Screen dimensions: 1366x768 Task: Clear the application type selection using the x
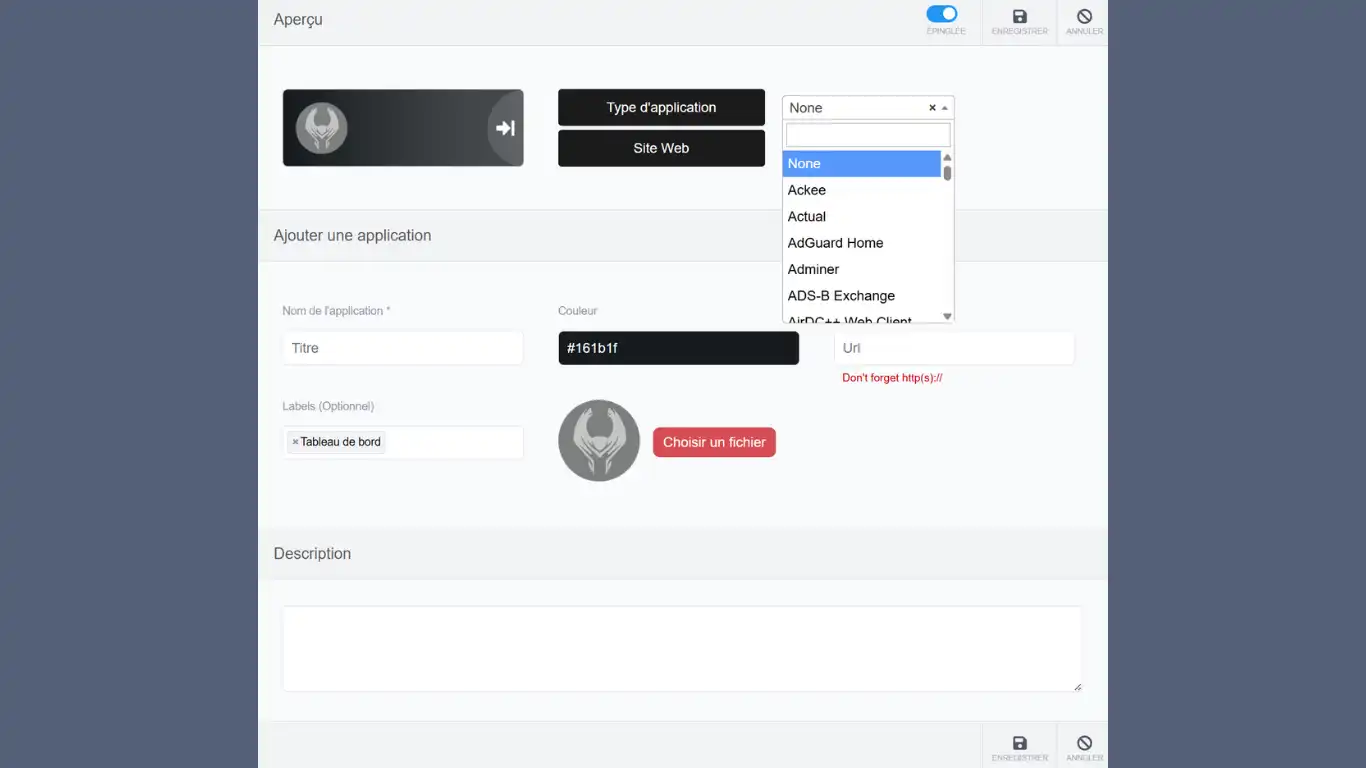point(931,107)
